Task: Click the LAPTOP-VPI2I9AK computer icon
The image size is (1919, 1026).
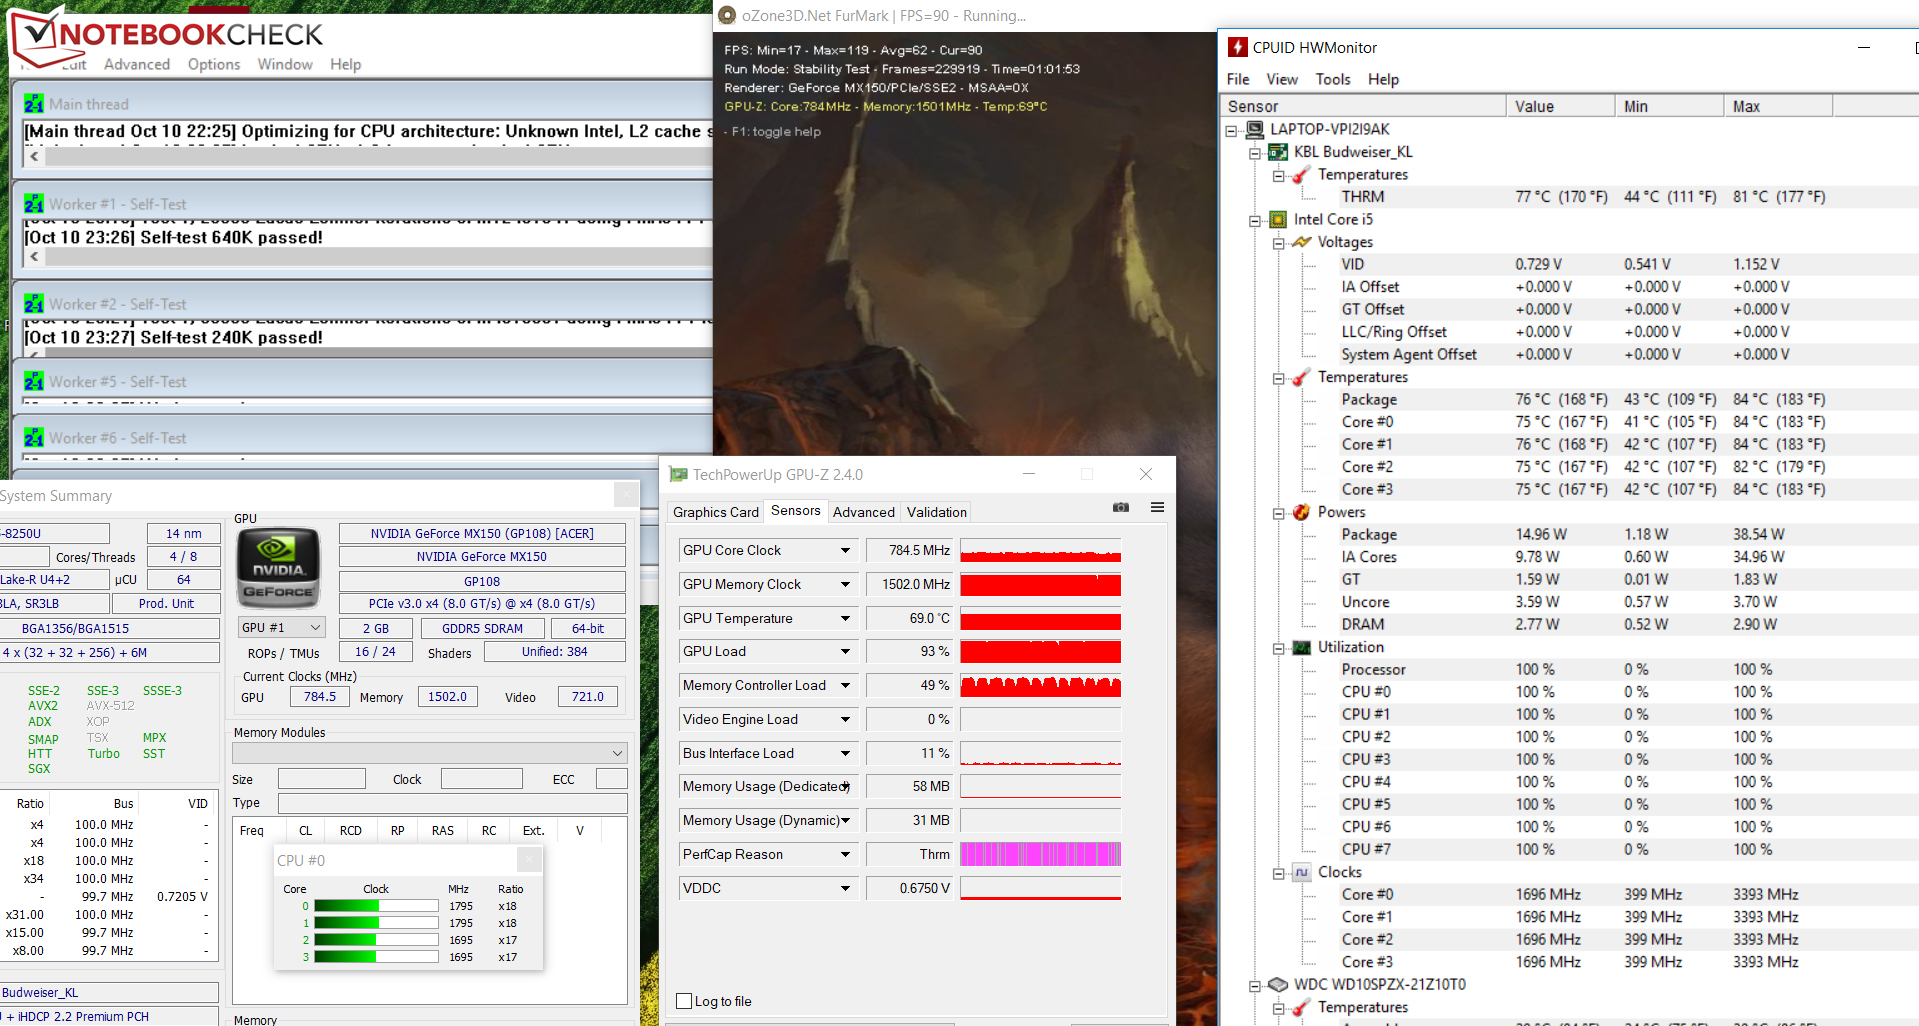Action: pos(1254,129)
